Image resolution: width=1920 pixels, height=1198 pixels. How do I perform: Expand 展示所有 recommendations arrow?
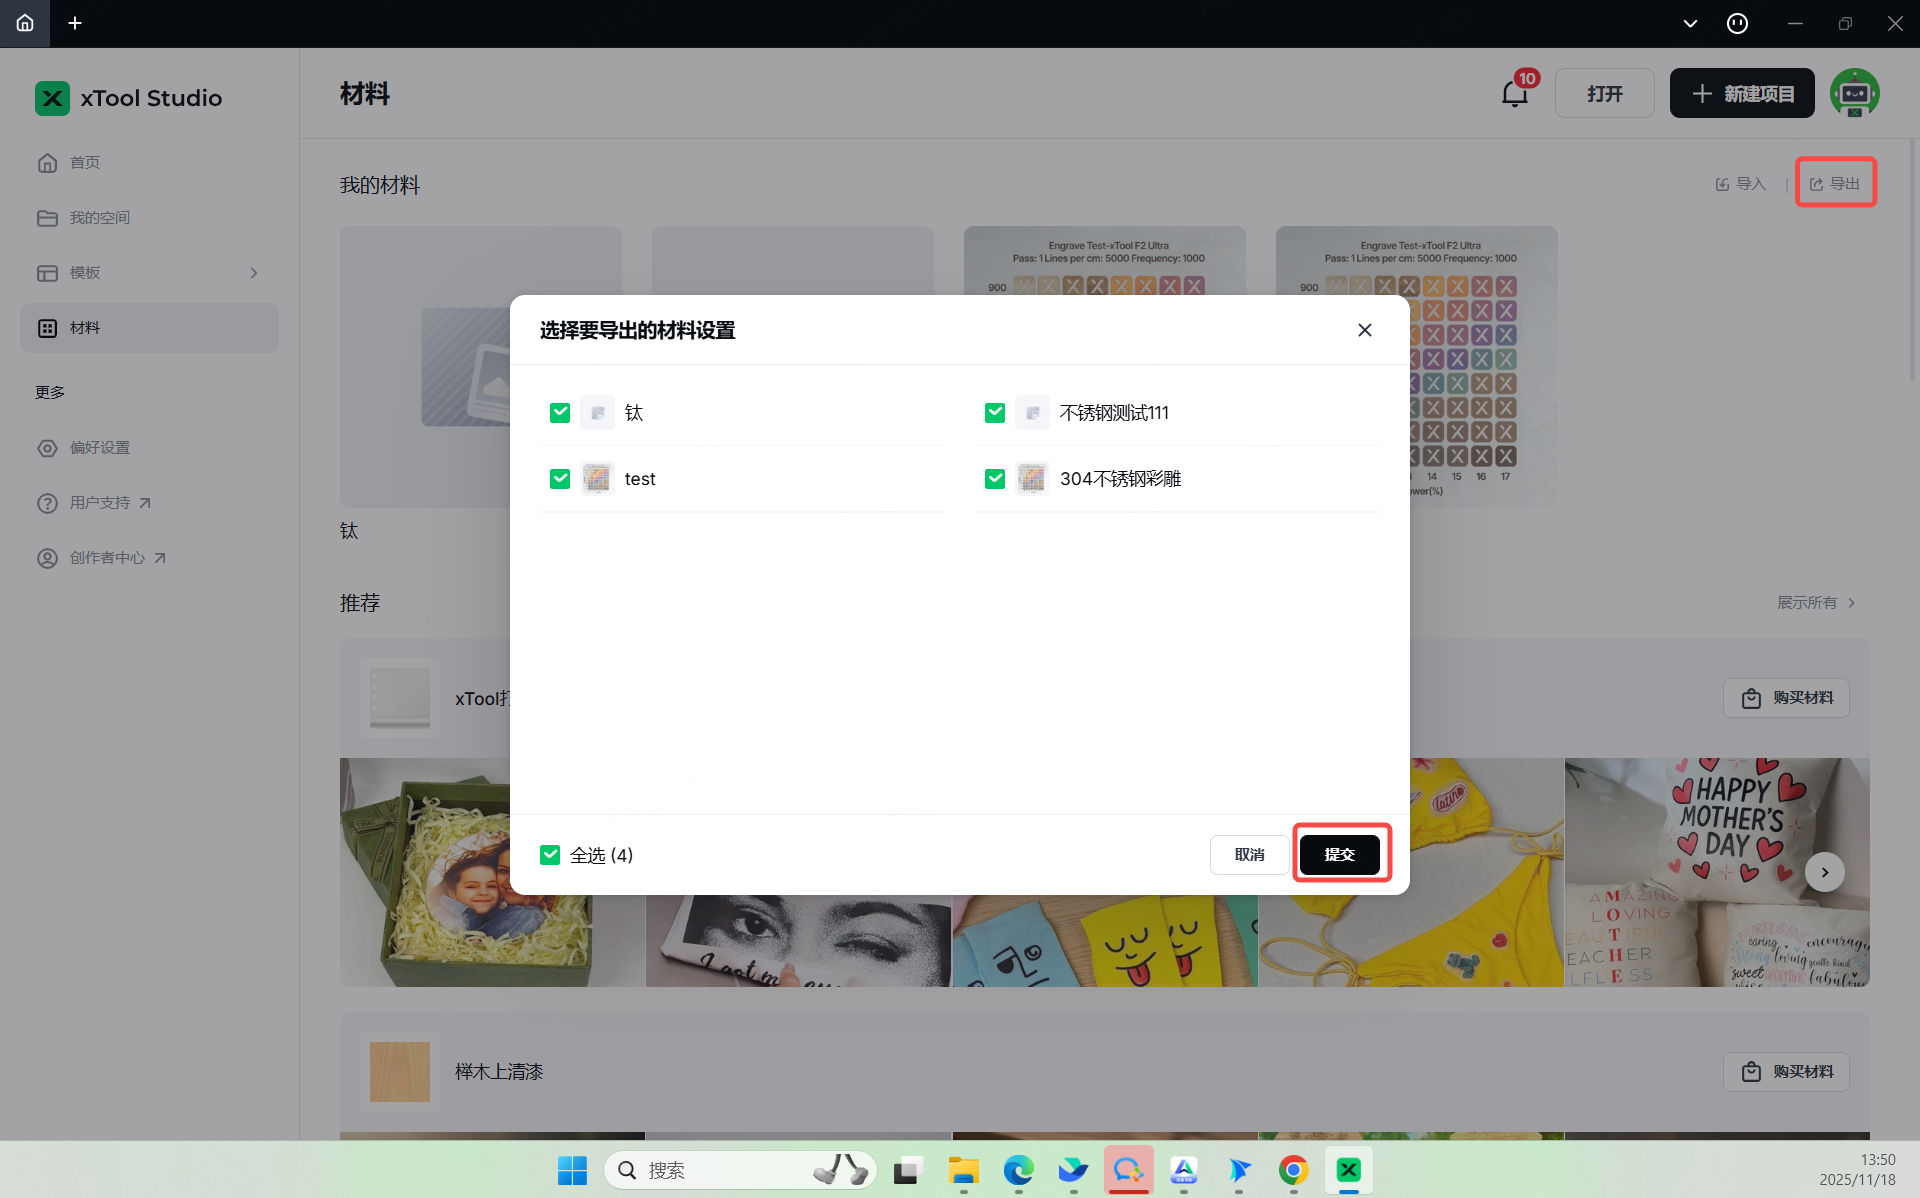[x=1852, y=603]
